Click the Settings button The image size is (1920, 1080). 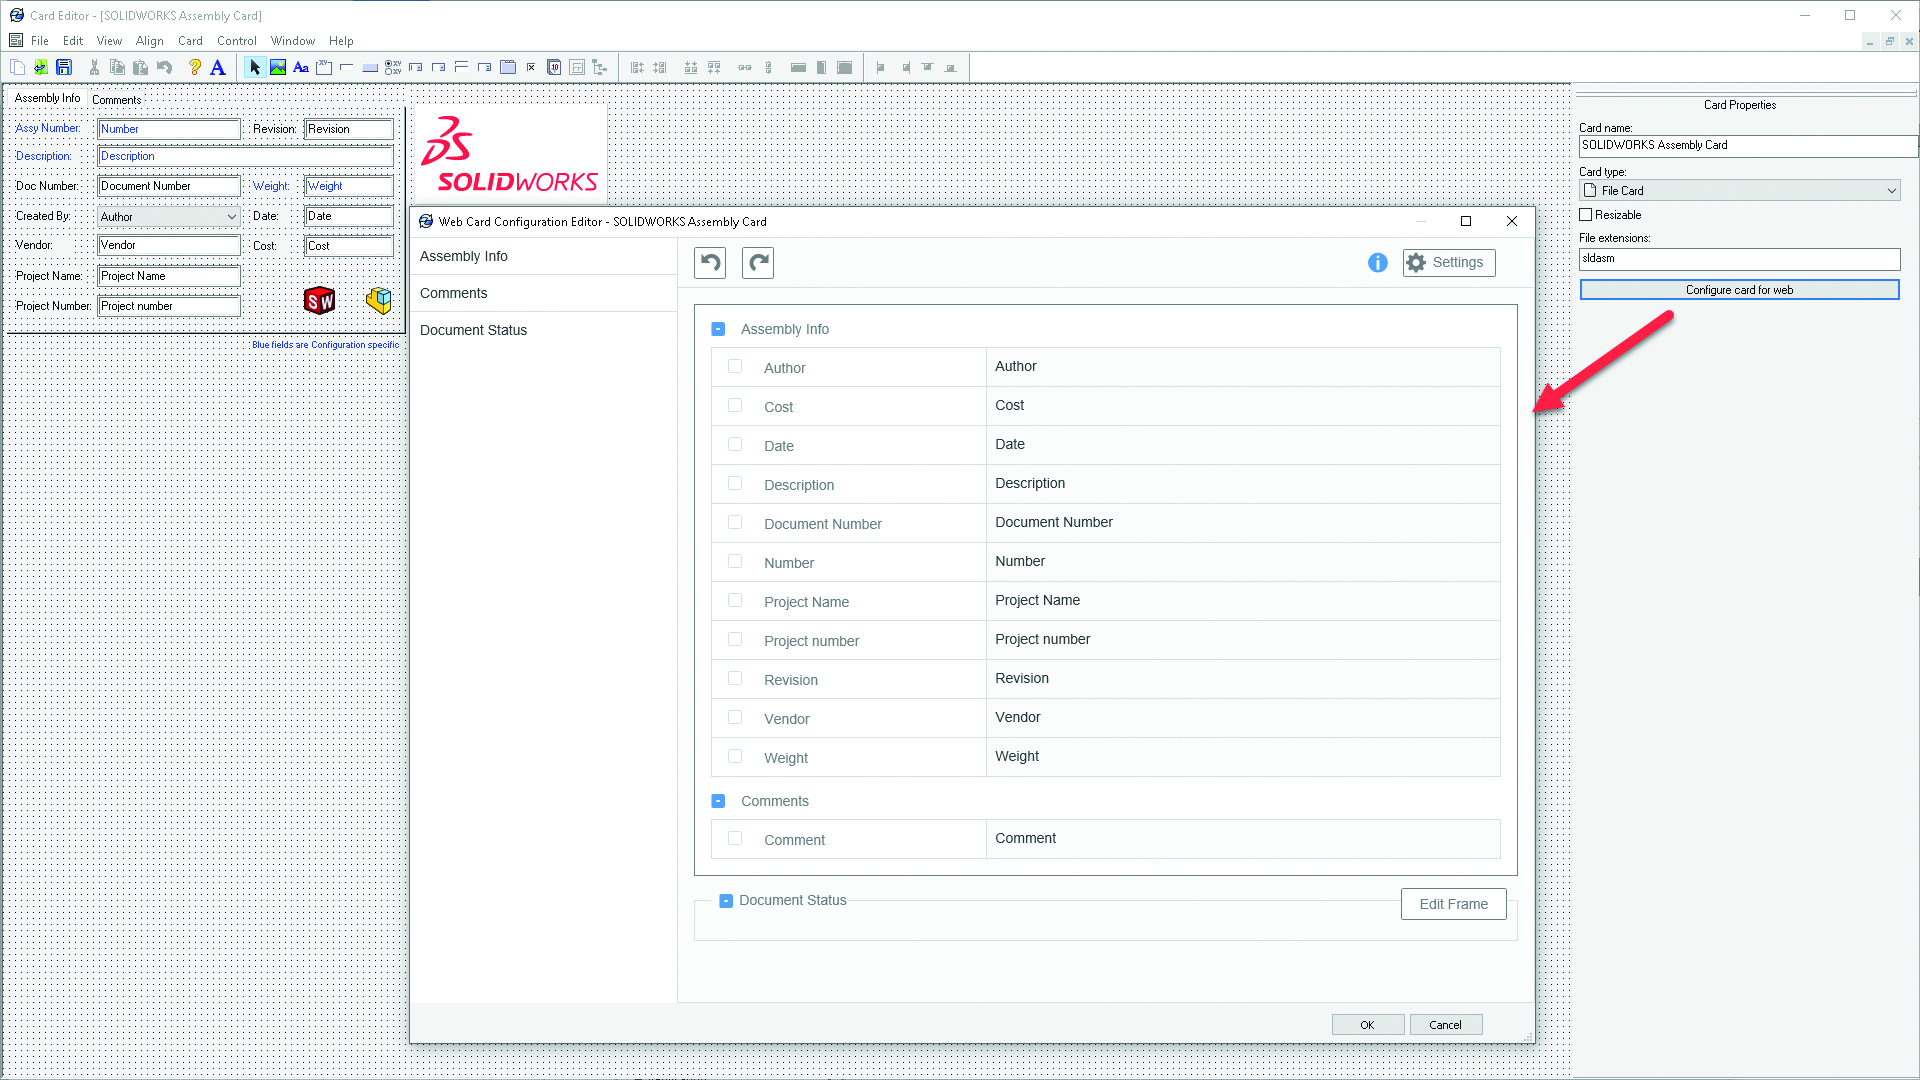point(1449,262)
